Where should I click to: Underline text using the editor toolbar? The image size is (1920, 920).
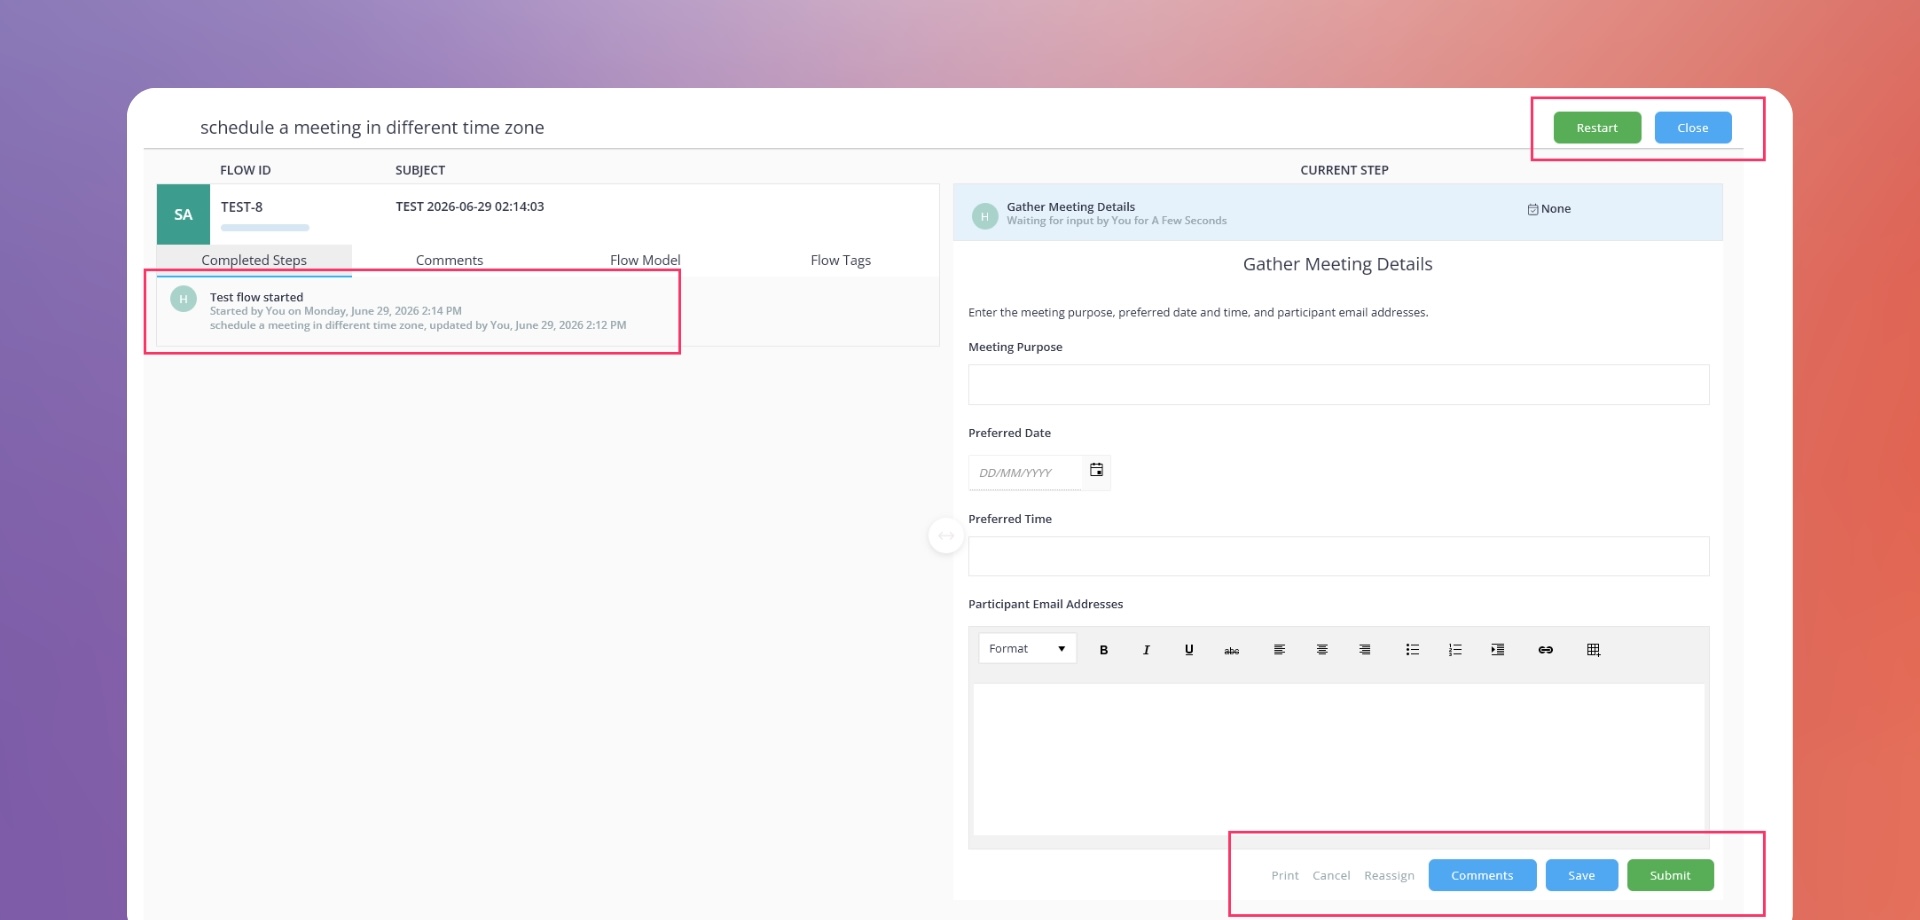1189,650
